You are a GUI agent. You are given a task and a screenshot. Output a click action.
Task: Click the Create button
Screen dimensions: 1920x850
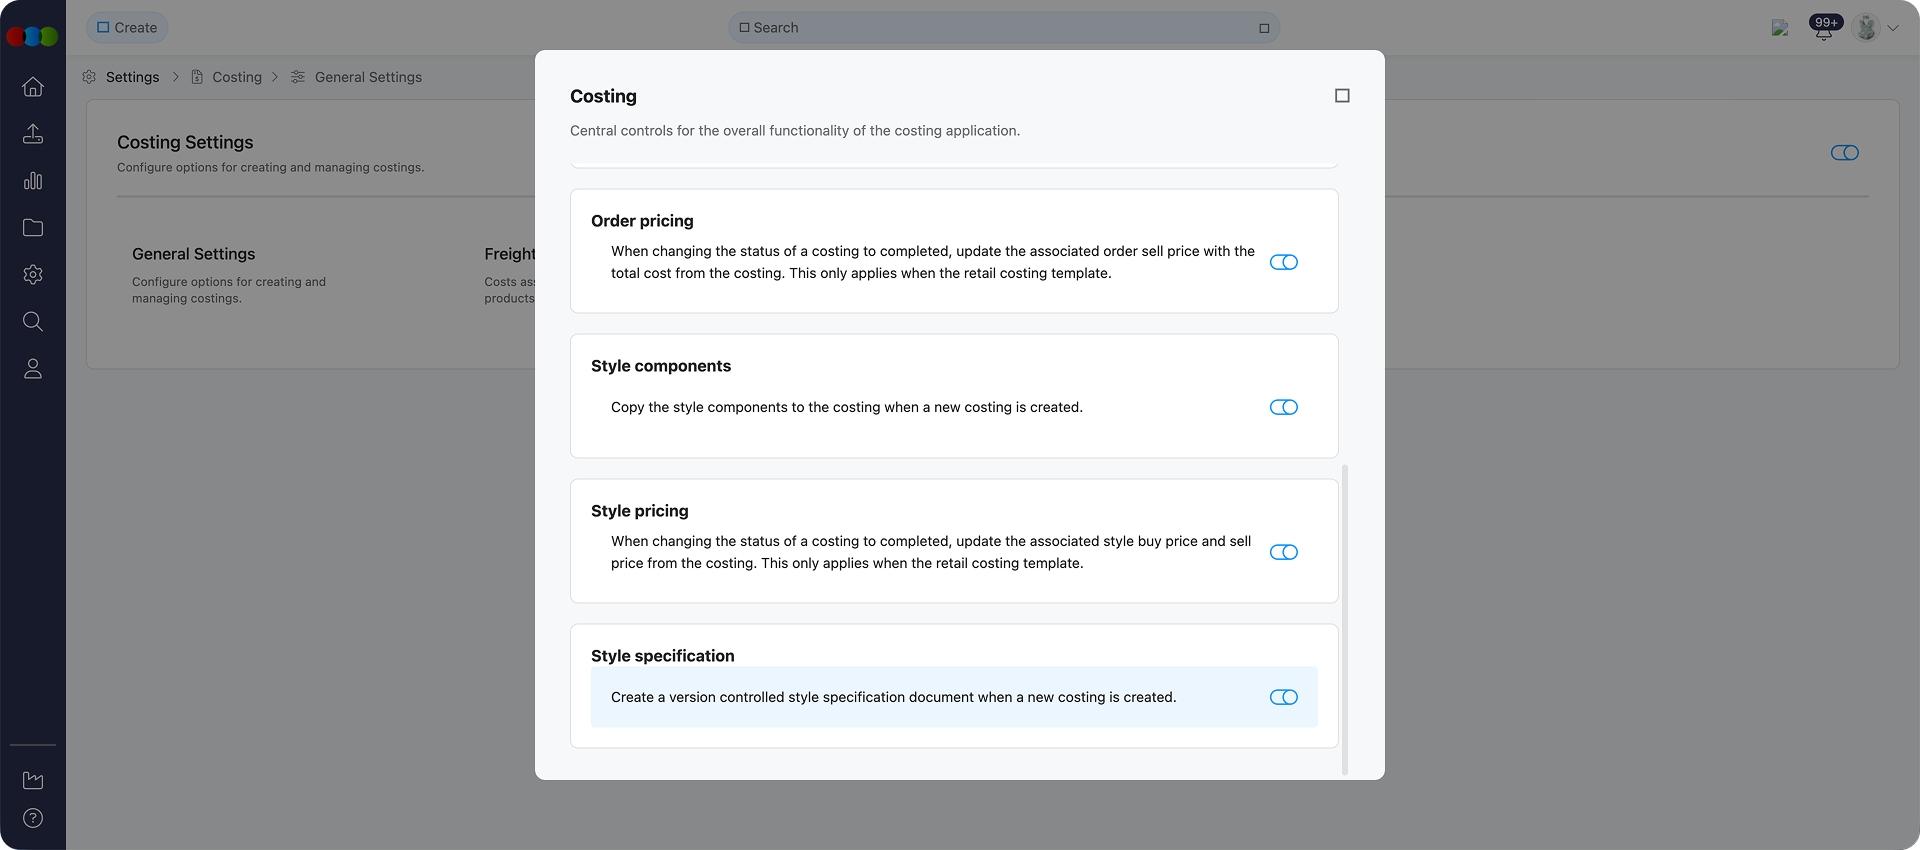pyautogui.click(x=127, y=28)
